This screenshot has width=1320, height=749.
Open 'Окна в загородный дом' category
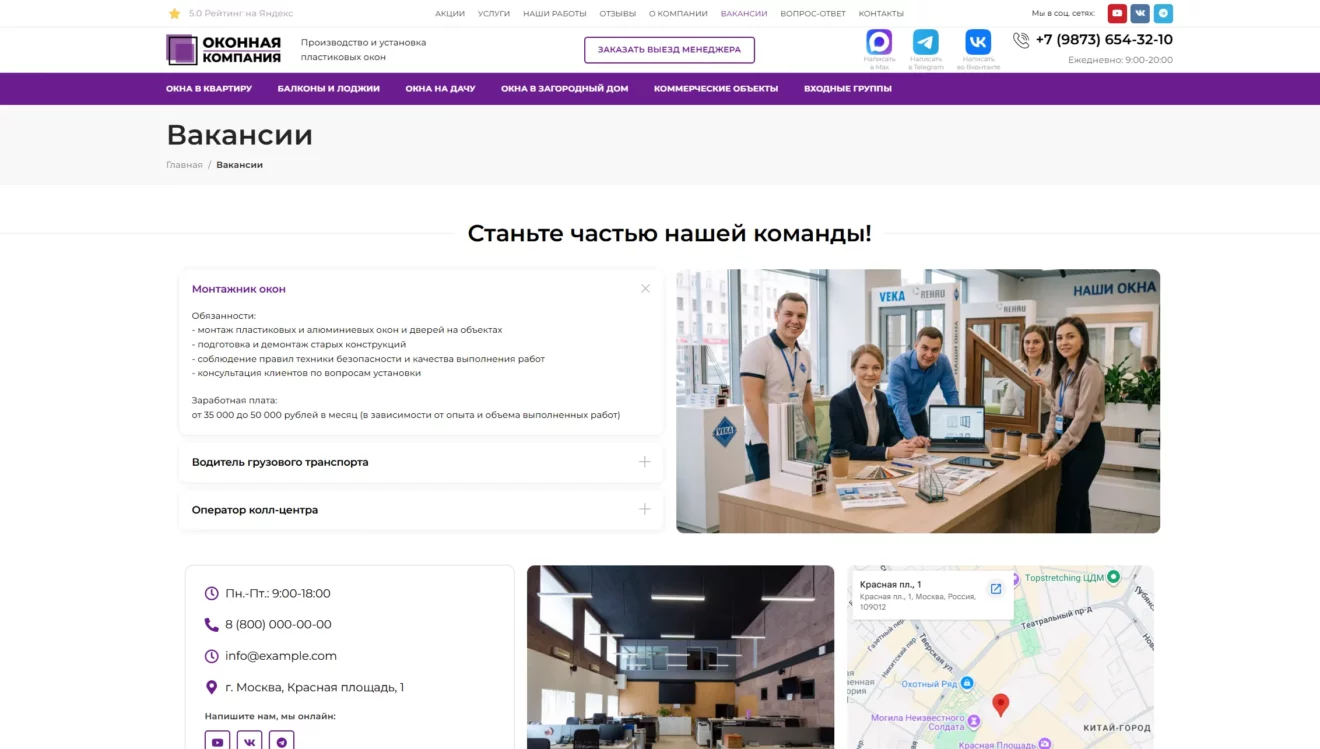(565, 88)
